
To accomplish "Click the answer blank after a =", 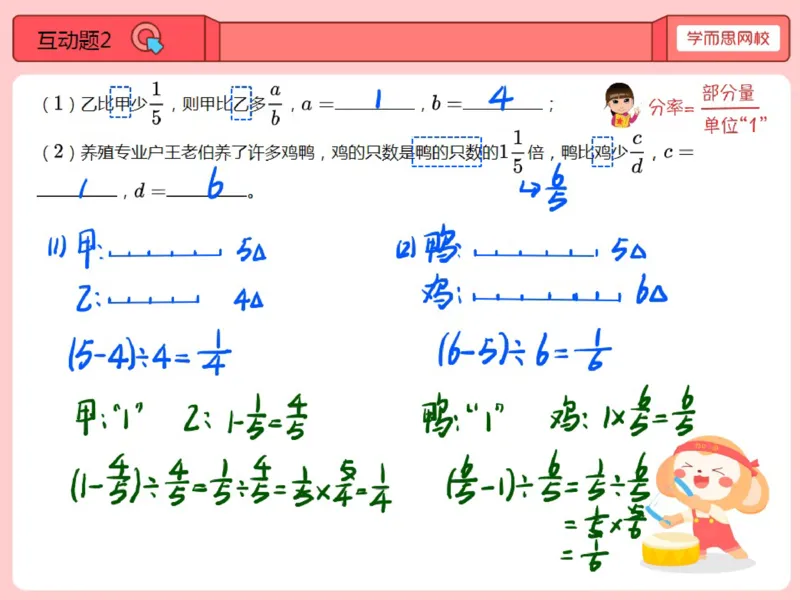I will [x=374, y=101].
